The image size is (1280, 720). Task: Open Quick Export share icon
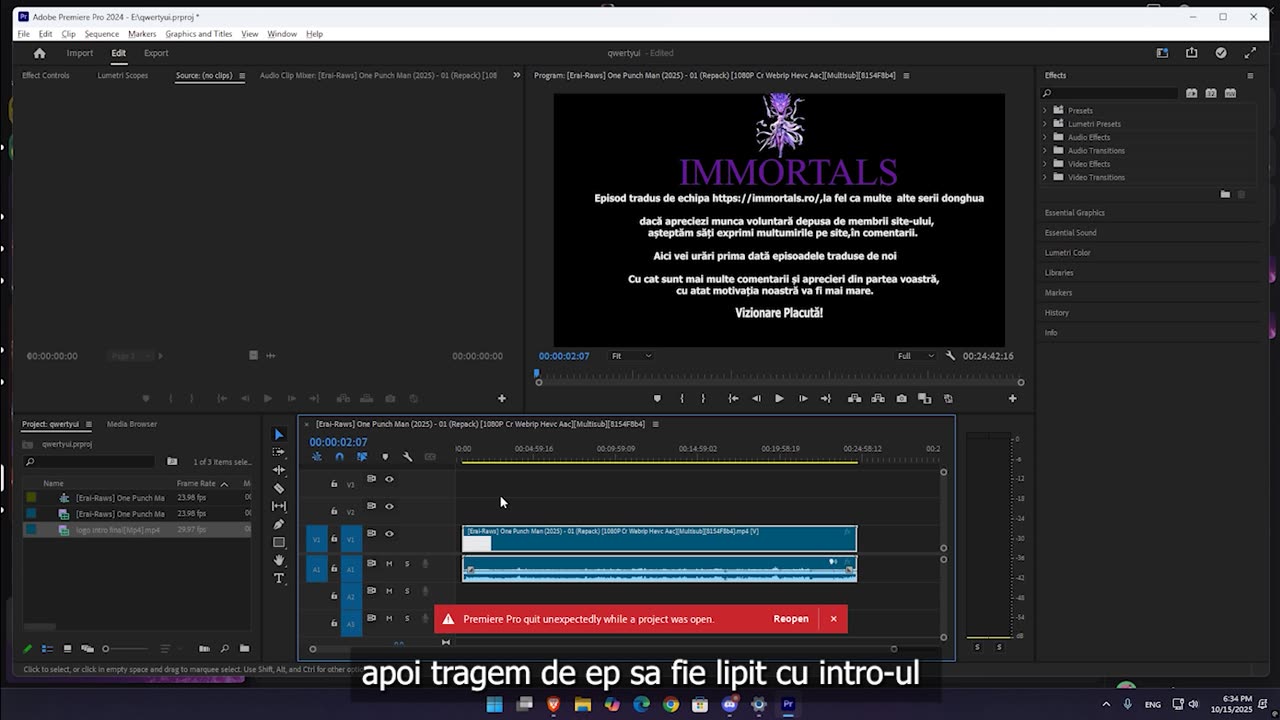1191,53
